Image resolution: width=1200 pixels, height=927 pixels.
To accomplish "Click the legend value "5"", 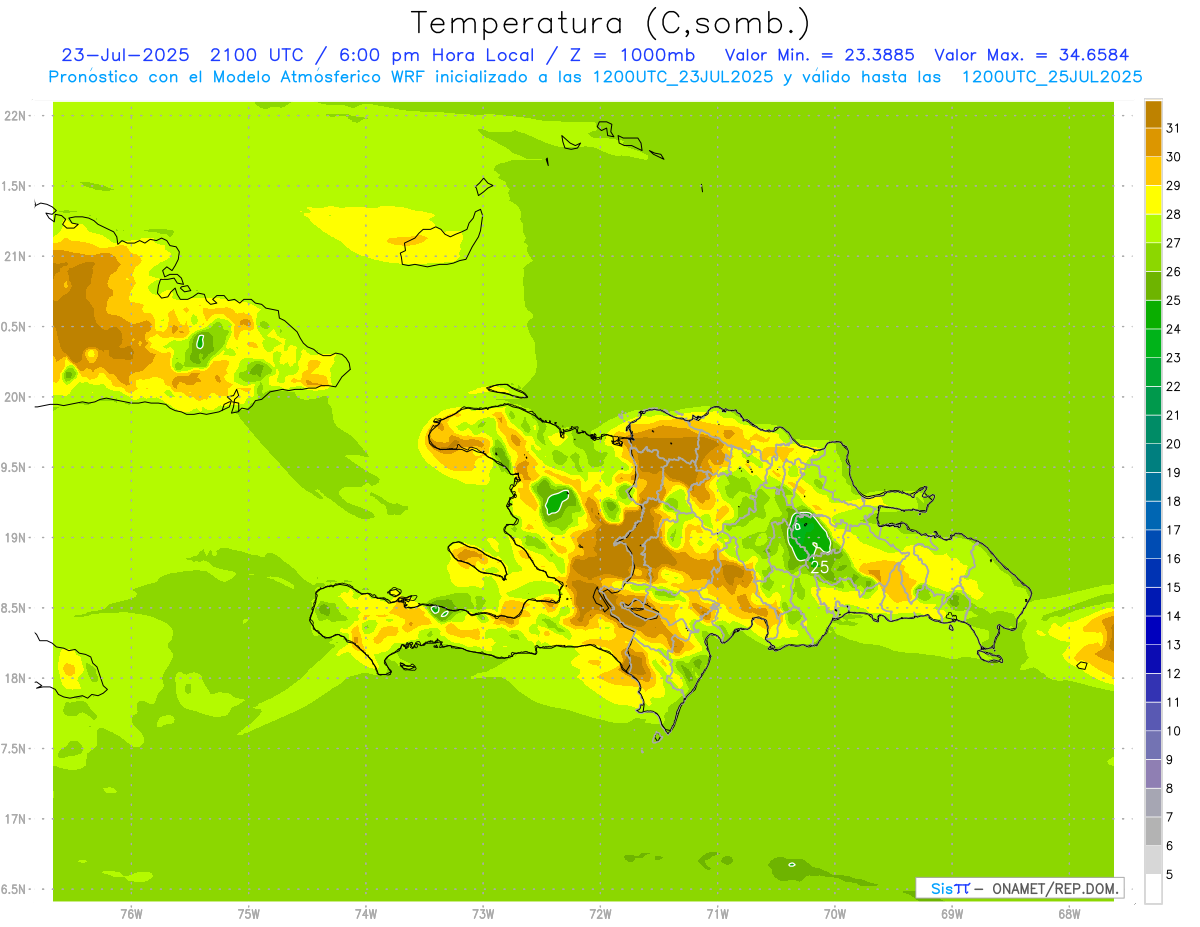I will click(1170, 875).
